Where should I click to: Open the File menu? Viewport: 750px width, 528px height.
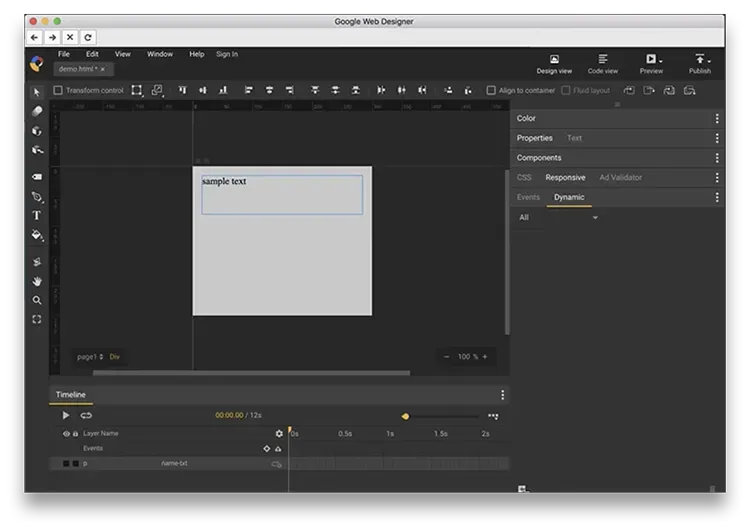pyautogui.click(x=63, y=54)
